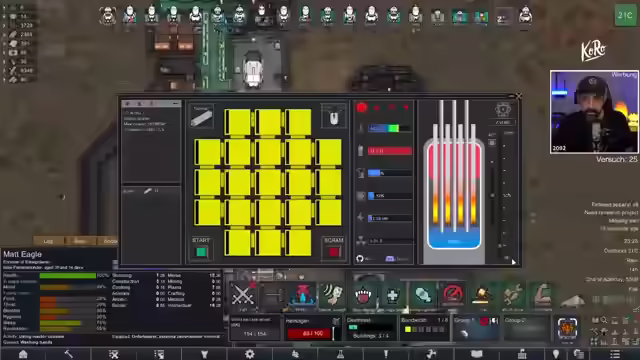Screen dimensions: 640x360
Task: Select mech Group 1 box
Action: click(x=476, y=328)
